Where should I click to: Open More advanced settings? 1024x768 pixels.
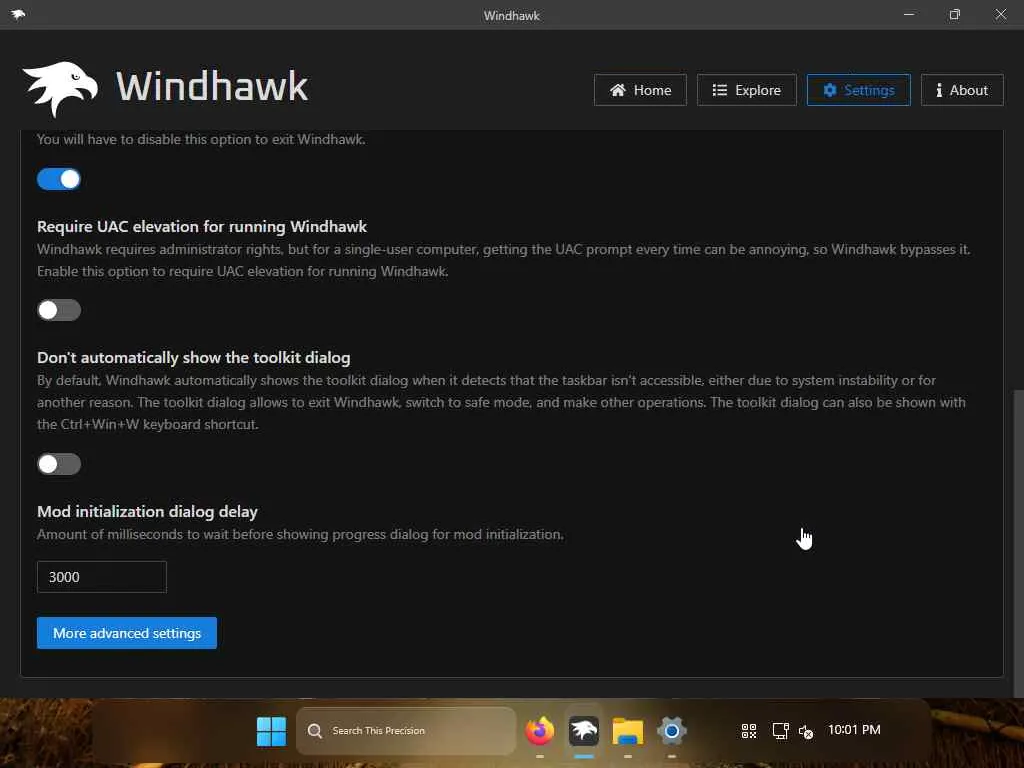pos(127,633)
